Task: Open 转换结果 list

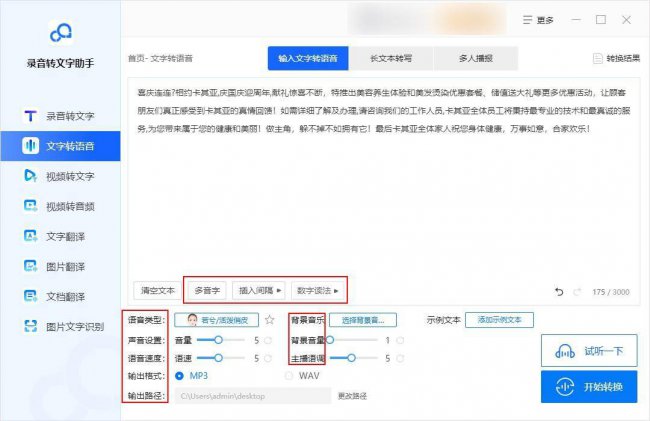Action: 616,58
